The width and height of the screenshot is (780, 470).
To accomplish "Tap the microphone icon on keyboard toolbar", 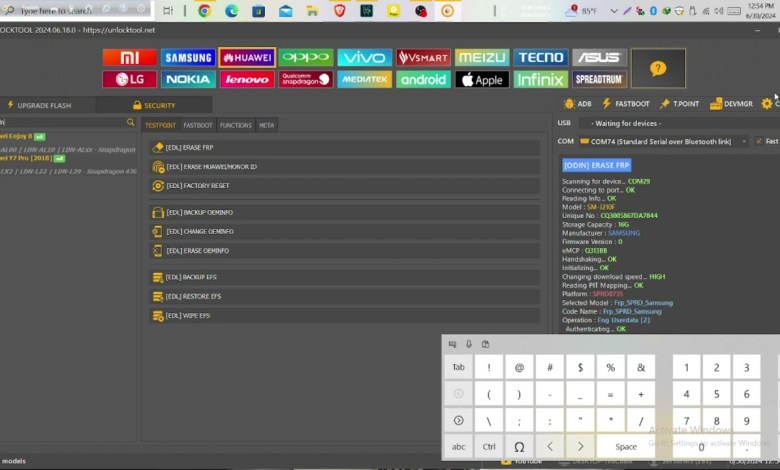I will click(469, 344).
